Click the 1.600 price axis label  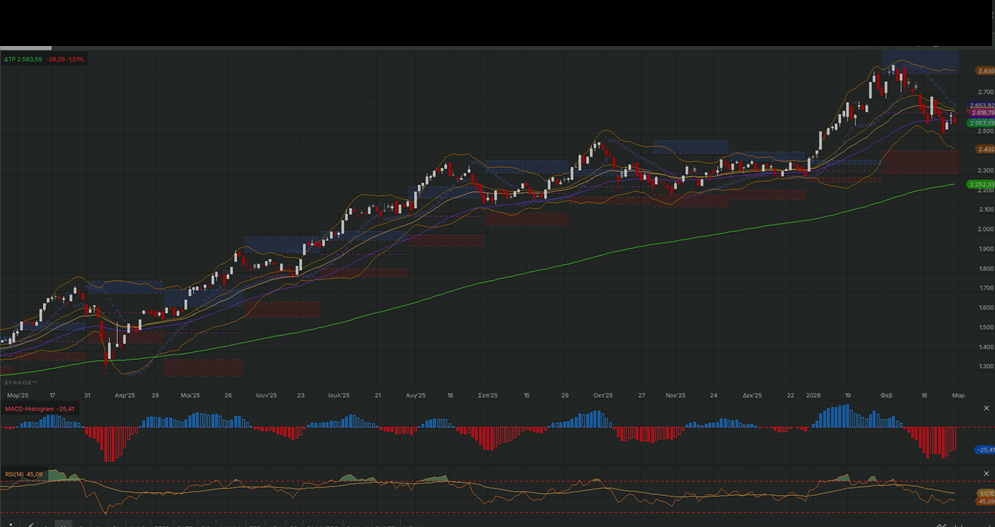coord(985,308)
